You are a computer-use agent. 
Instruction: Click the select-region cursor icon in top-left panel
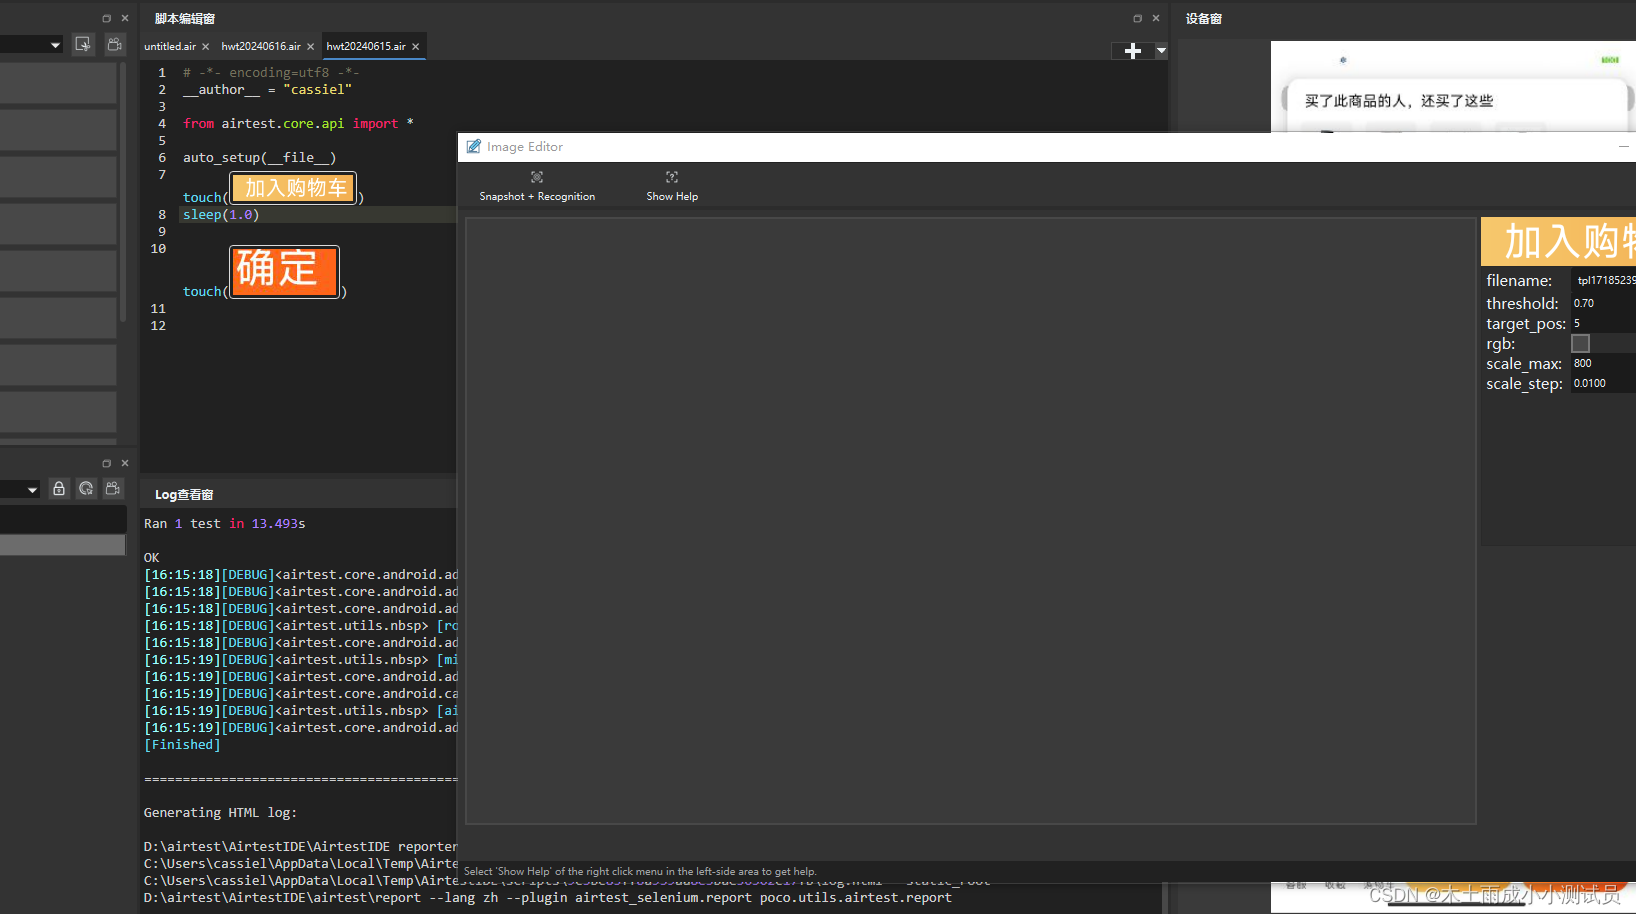pos(83,44)
